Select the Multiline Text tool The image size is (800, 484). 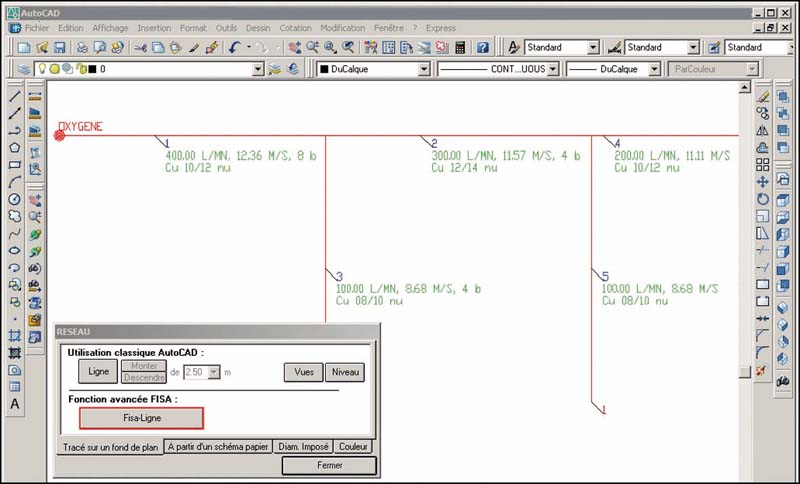point(15,404)
